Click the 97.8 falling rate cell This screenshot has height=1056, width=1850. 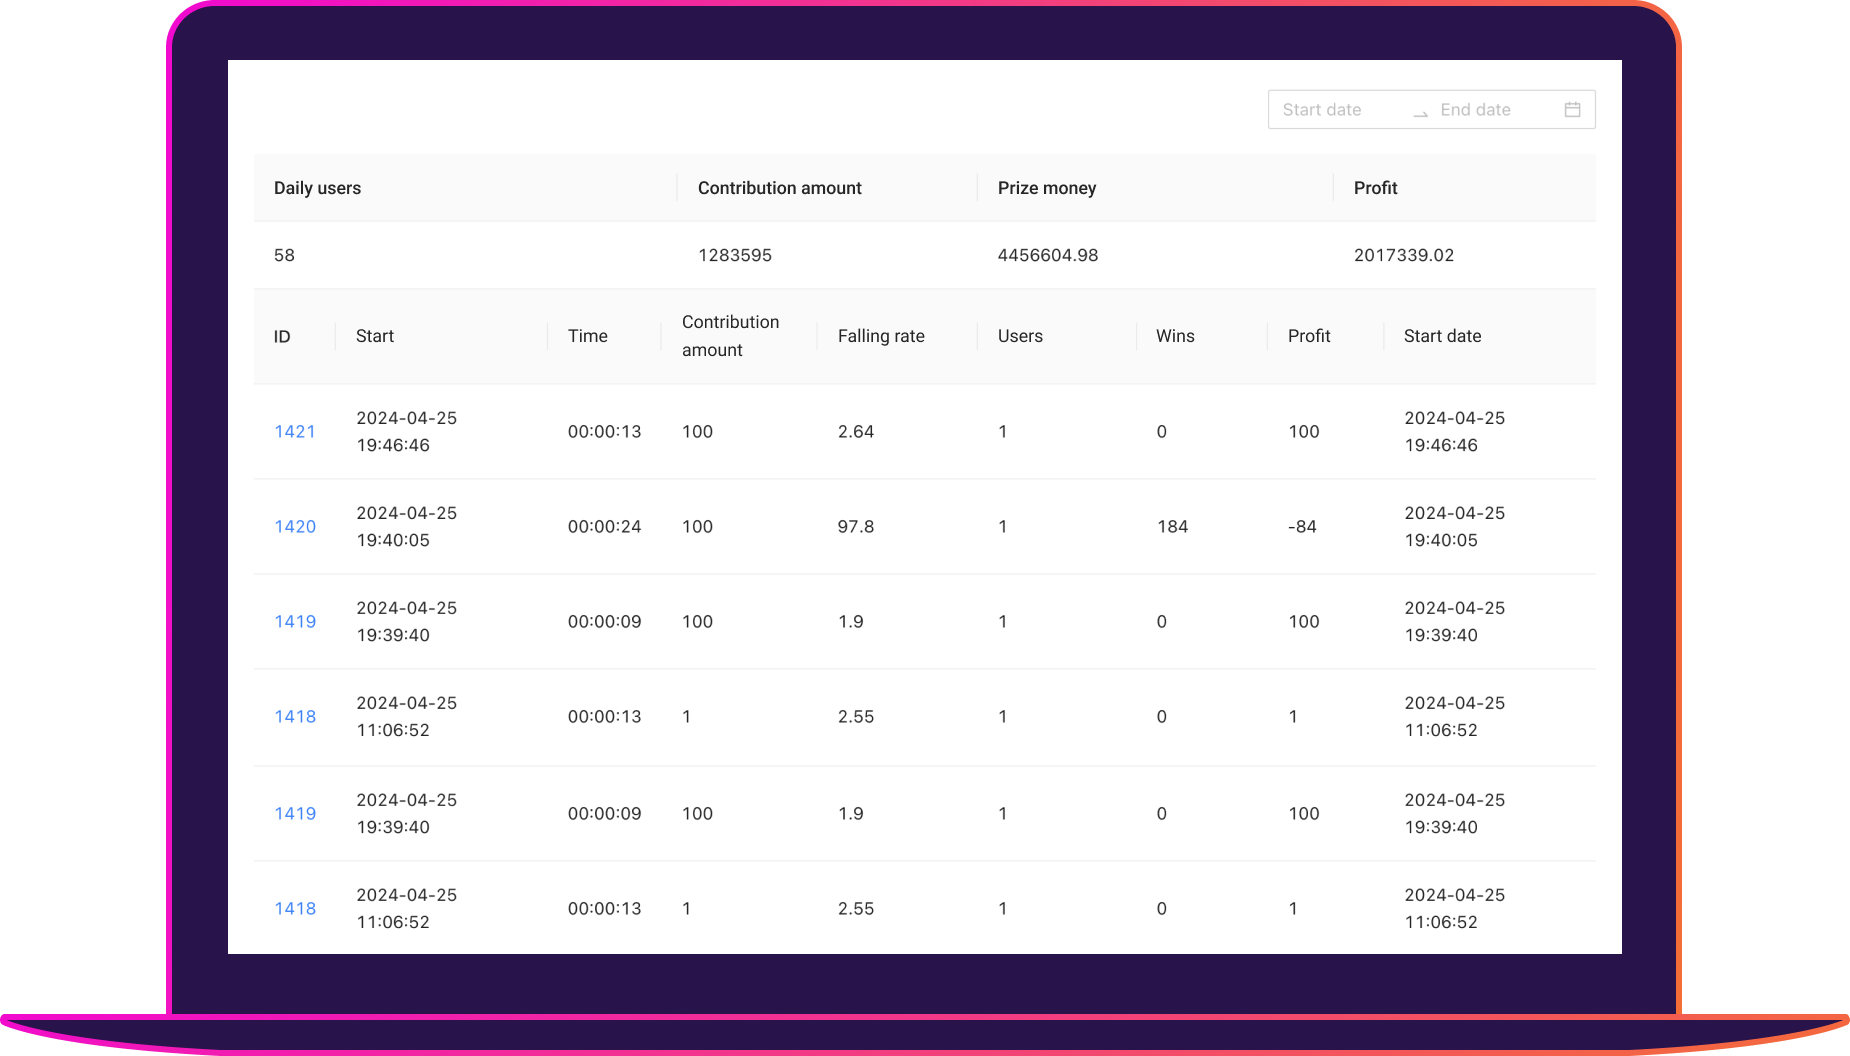[856, 527]
